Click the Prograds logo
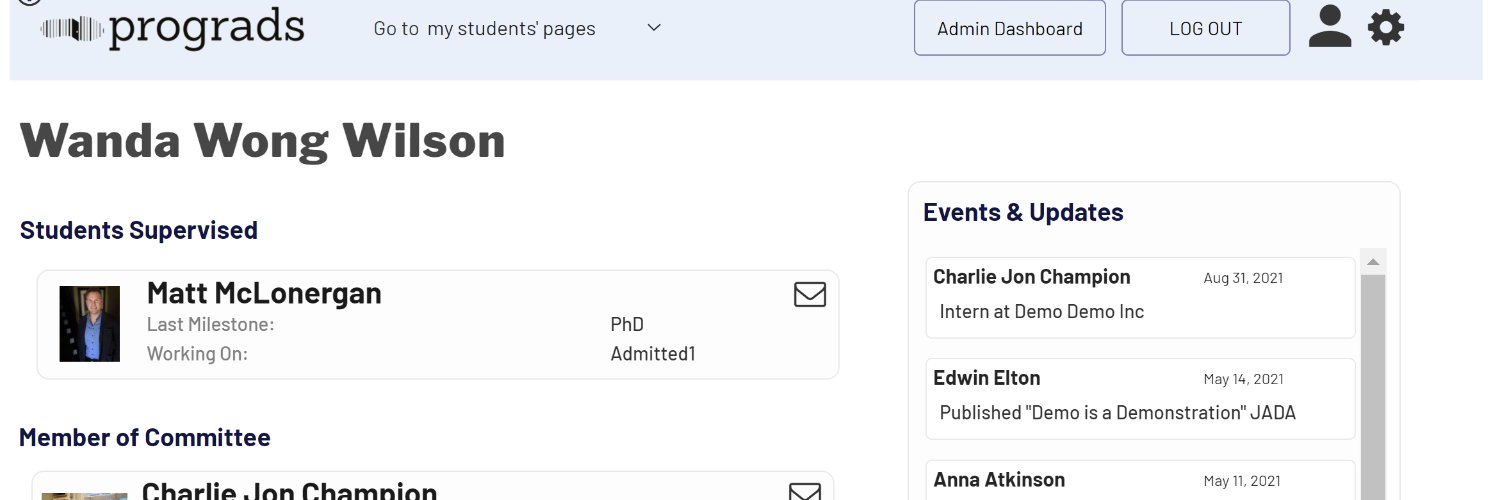This screenshot has height=500, width=1500. pos(172,28)
